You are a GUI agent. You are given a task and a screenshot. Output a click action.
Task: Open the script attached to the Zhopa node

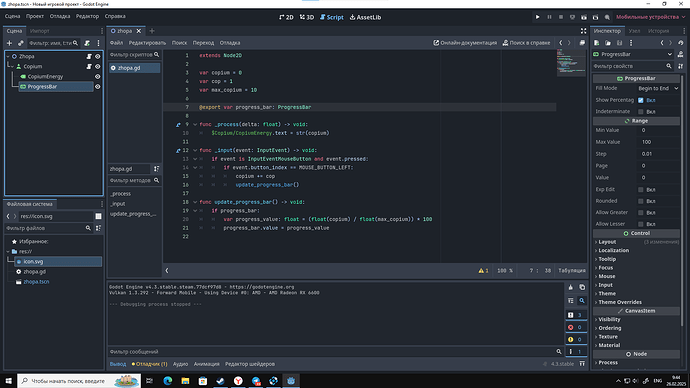pos(89,56)
